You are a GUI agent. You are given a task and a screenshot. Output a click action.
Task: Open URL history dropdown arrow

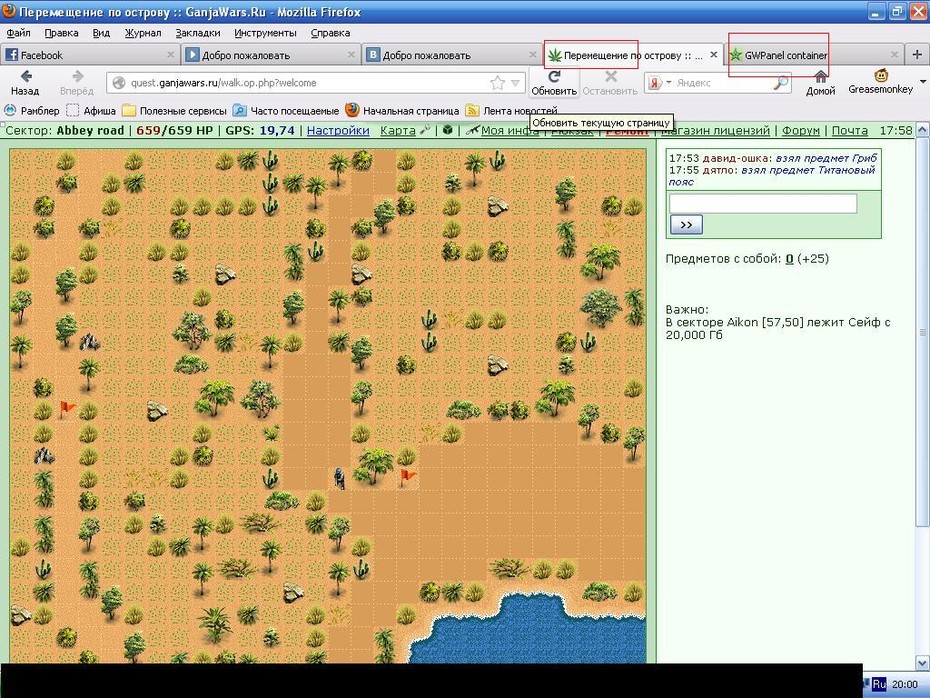515,83
